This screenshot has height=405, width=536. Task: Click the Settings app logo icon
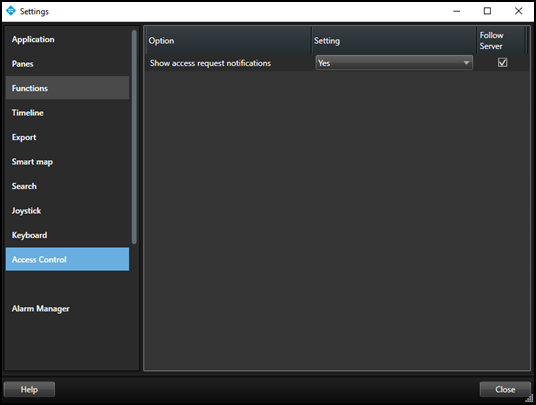click(x=11, y=11)
